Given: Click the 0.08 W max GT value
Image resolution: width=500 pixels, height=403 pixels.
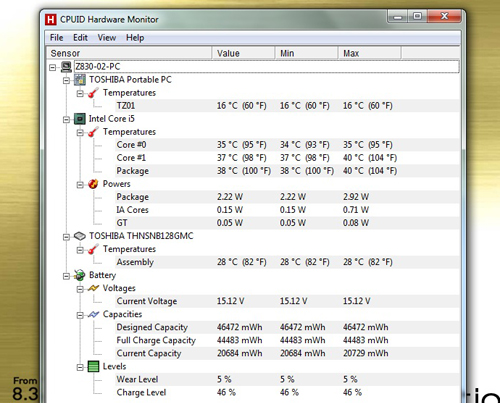Looking at the screenshot, I should pyautogui.click(x=356, y=223).
